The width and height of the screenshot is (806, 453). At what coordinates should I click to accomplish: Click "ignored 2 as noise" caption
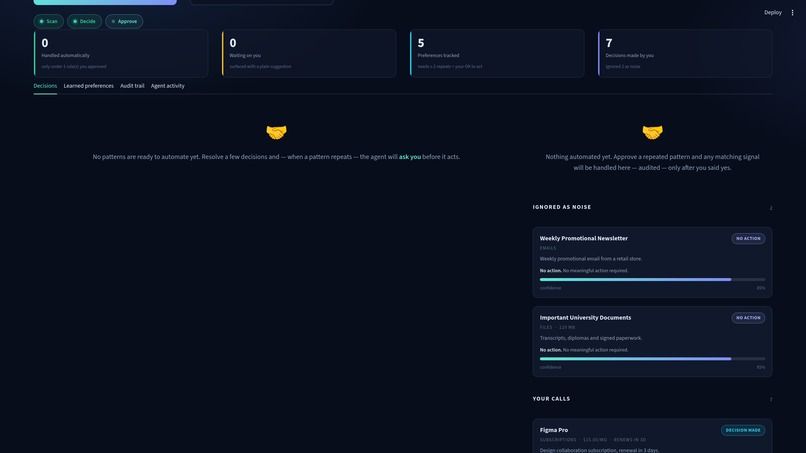pos(623,66)
